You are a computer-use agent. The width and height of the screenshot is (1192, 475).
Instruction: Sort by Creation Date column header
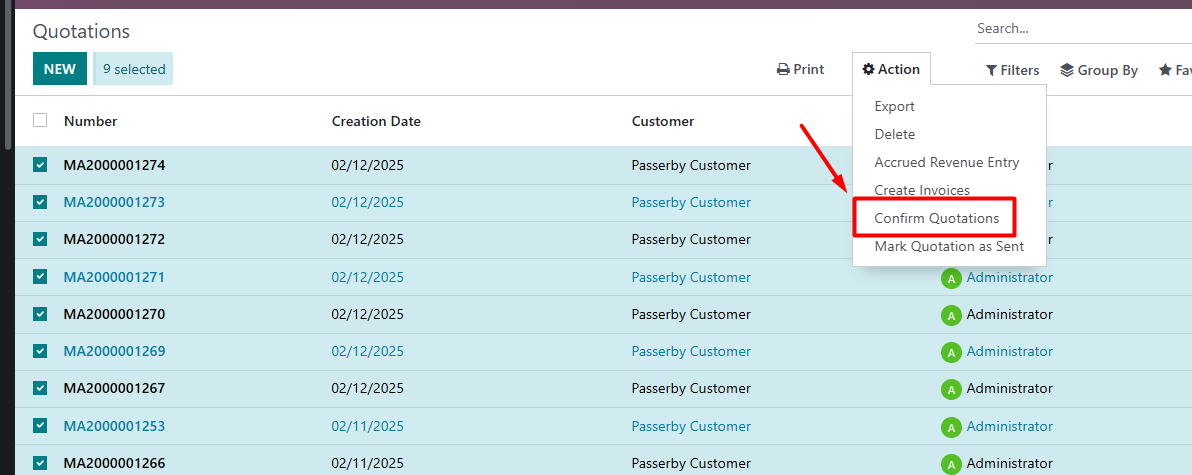(x=376, y=121)
